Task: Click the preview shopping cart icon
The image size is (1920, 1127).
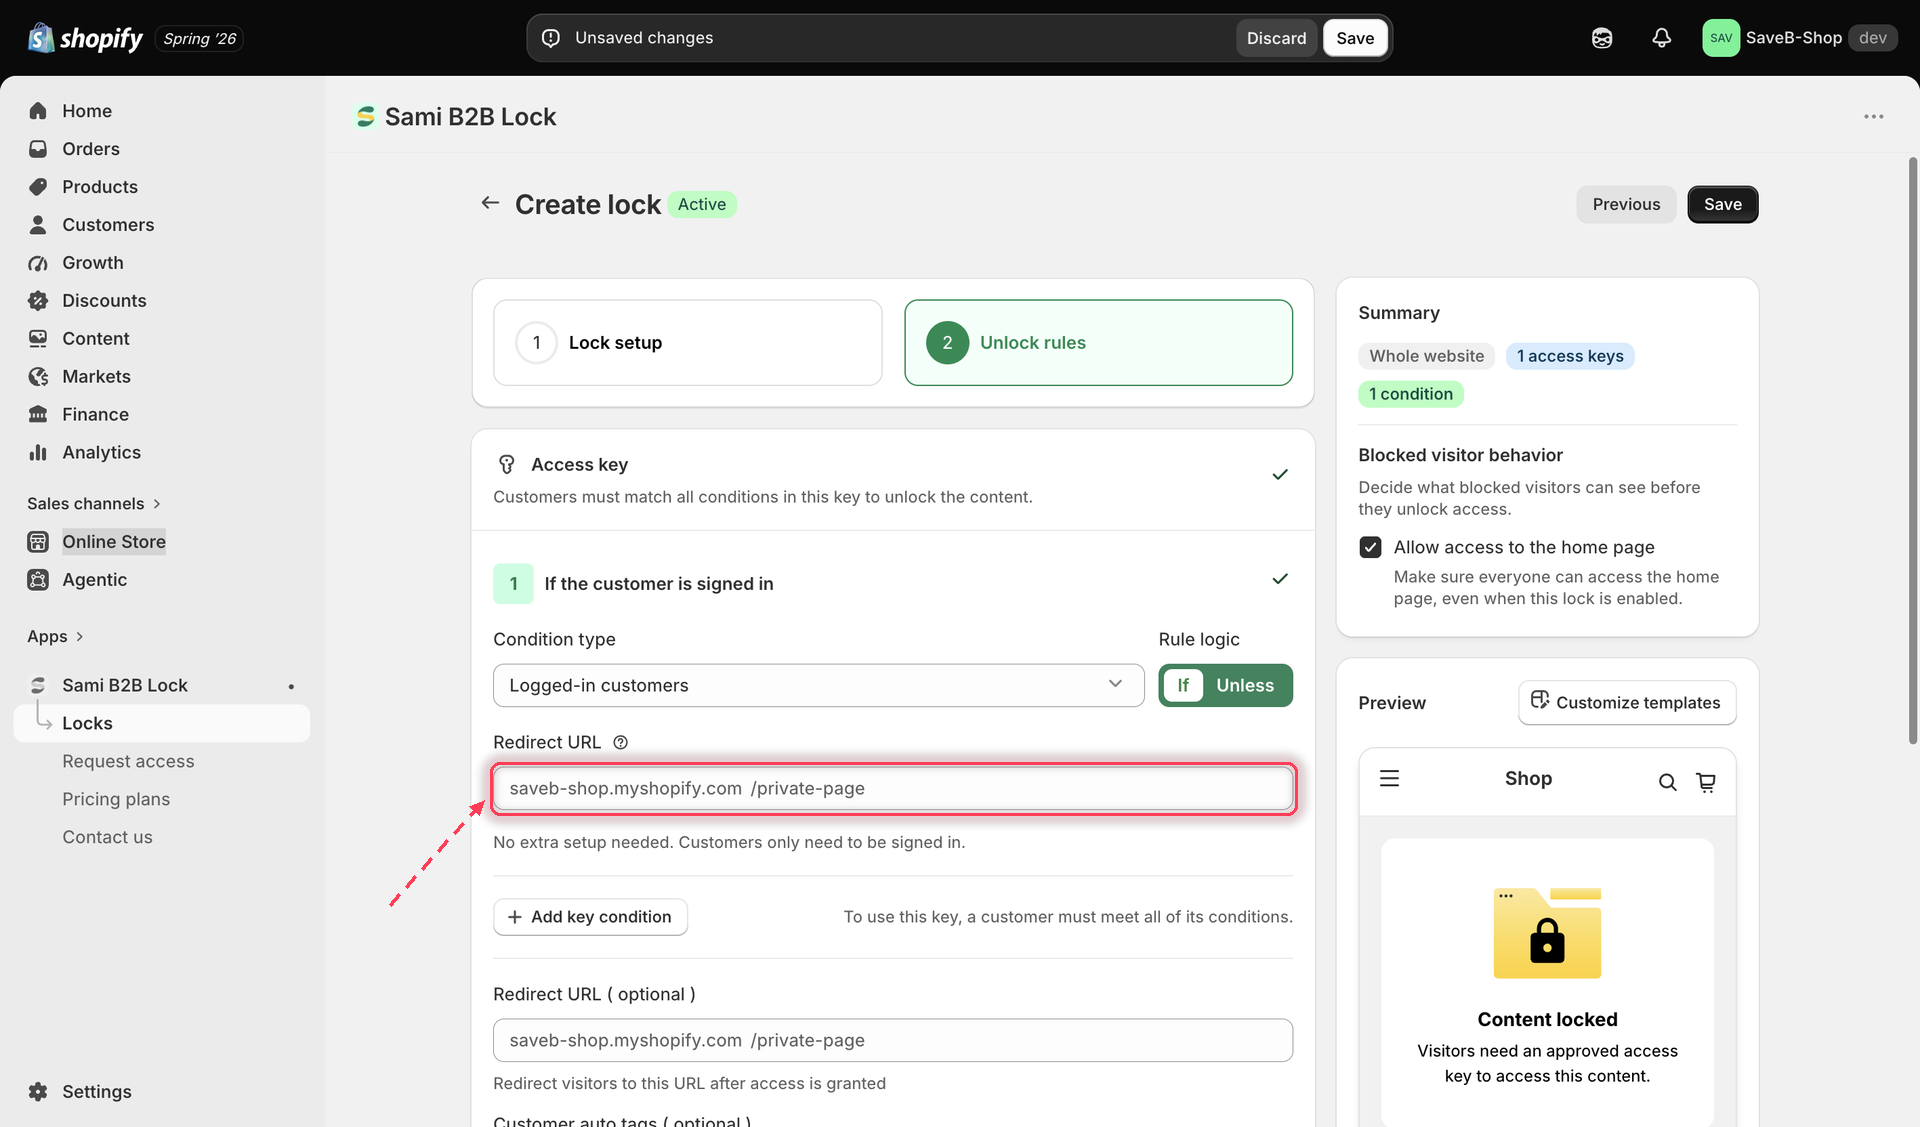Action: (1706, 782)
